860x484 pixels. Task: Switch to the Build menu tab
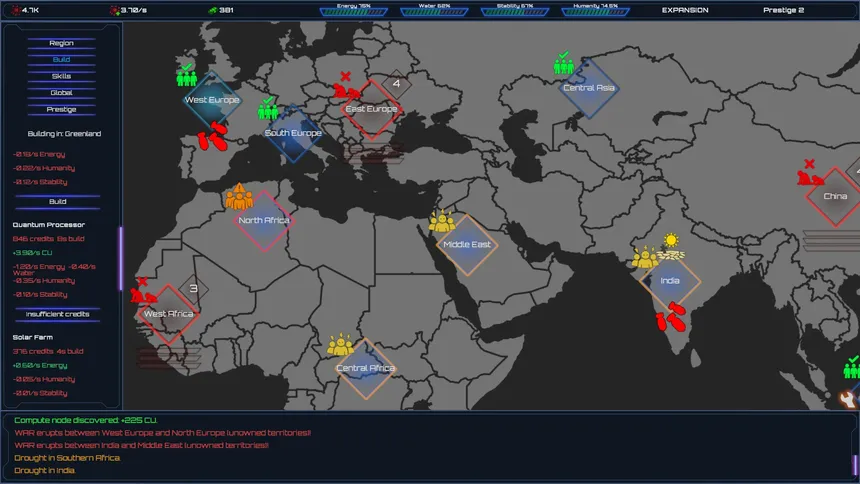pyautogui.click(x=61, y=59)
